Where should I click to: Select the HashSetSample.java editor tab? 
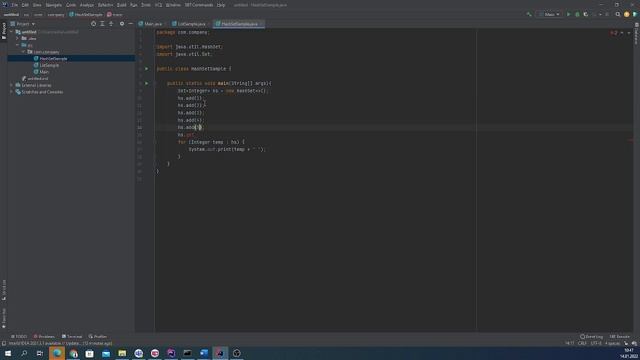point(240,24)
